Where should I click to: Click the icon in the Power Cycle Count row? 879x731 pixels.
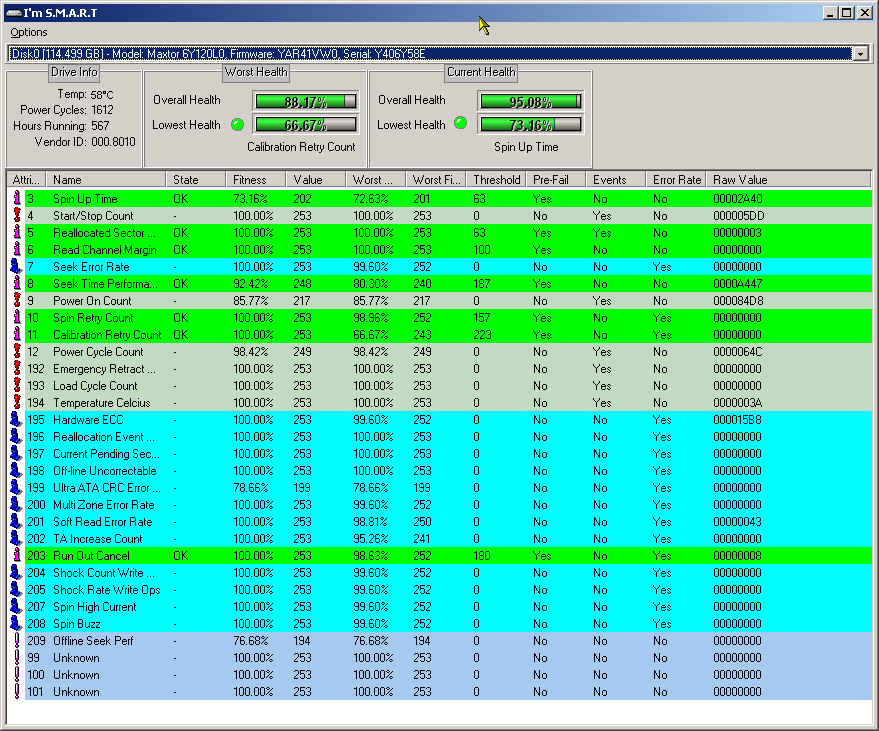tap(17, 351)
